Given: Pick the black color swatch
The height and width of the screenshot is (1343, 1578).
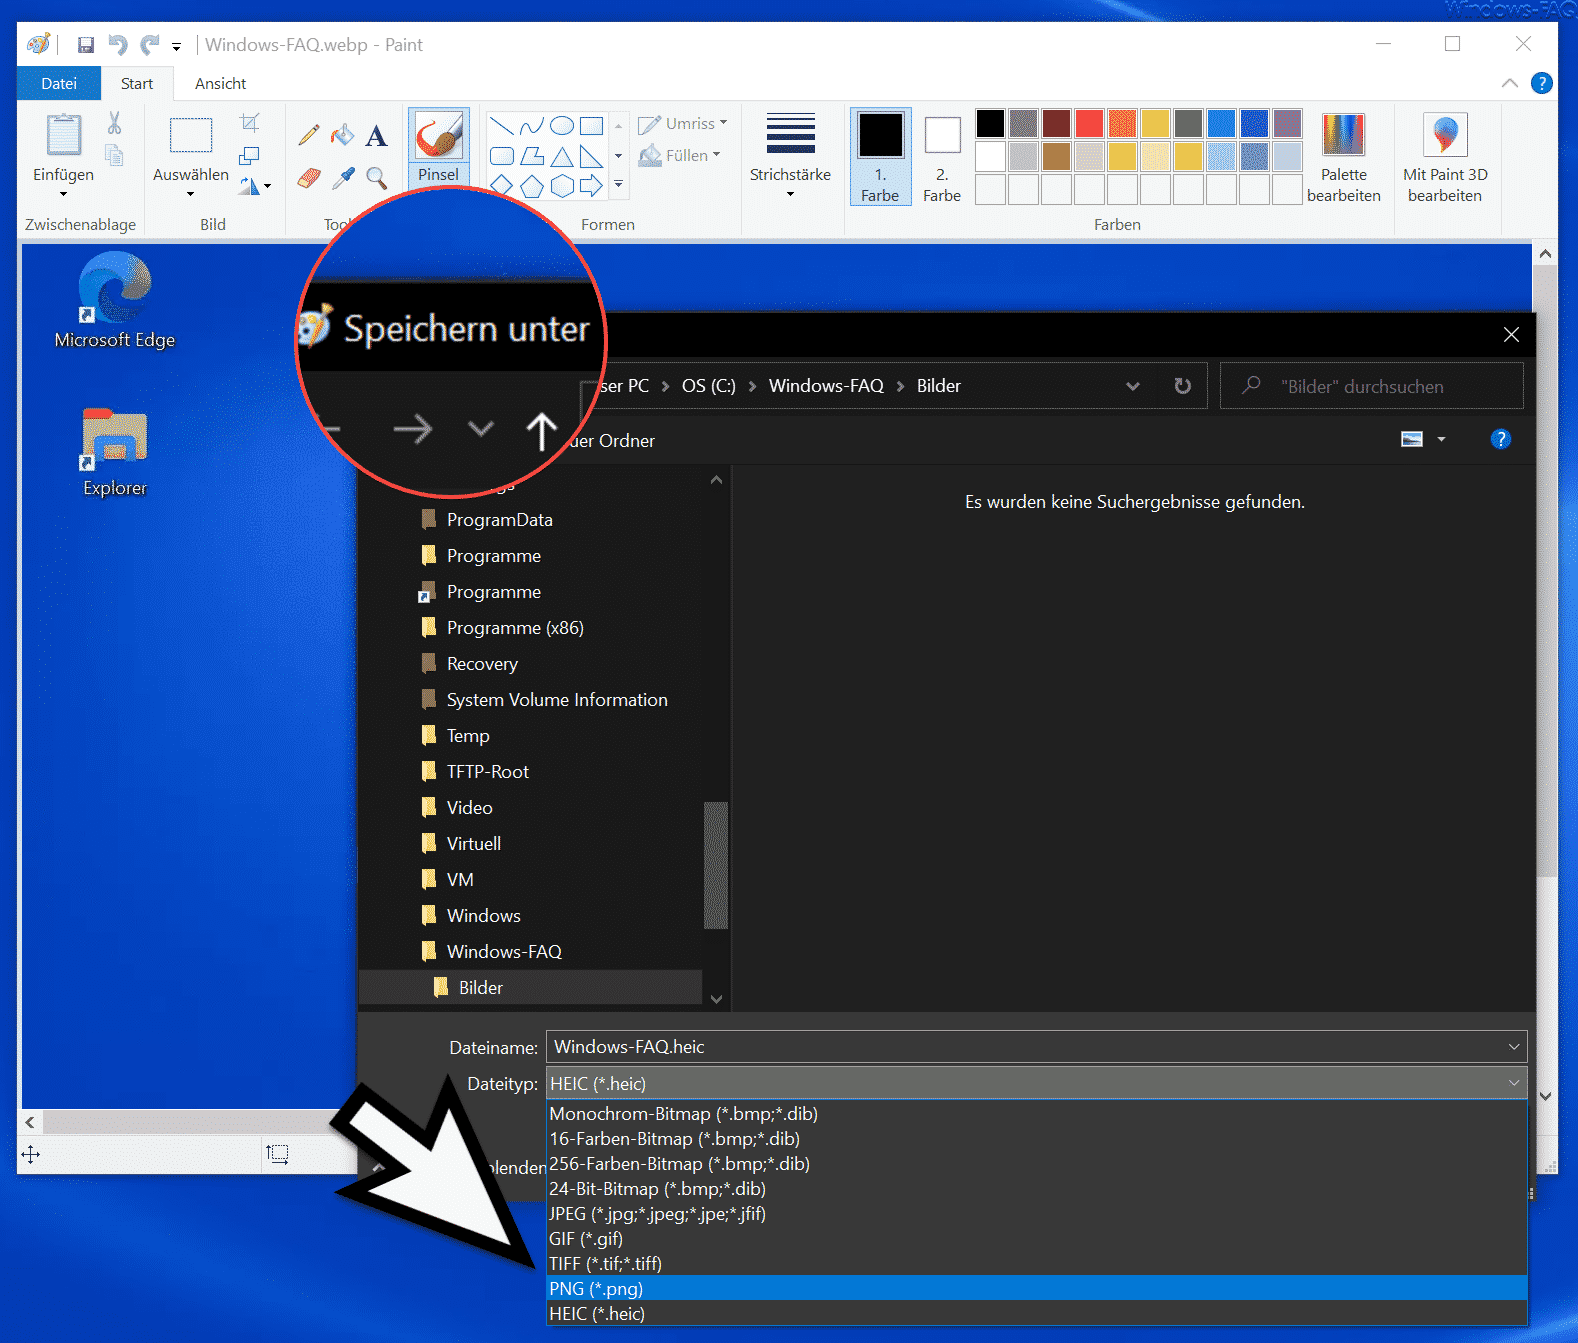Looking at the screenshot, I should click(990, 123).
